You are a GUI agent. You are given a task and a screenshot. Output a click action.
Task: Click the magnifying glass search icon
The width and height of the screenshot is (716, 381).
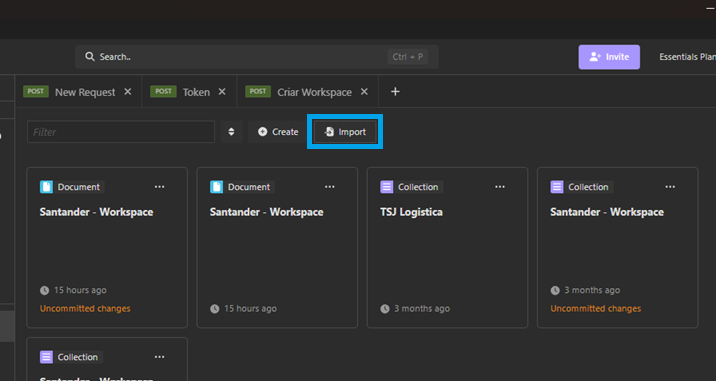coord(90,57)
